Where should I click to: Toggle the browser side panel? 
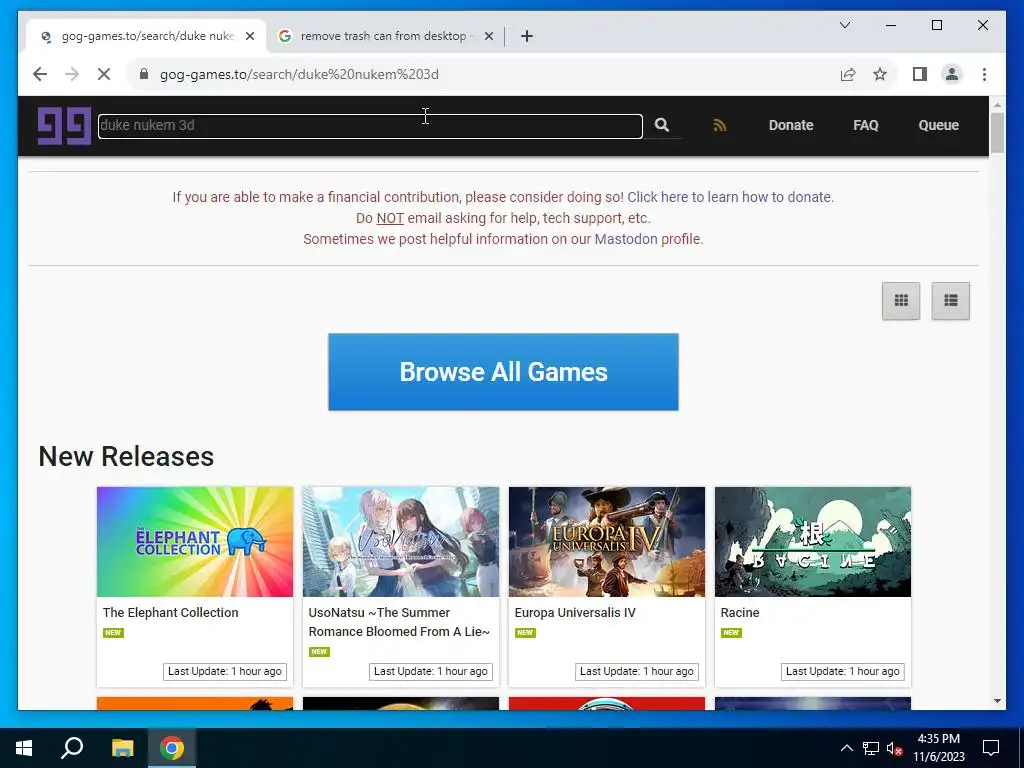(920, 74)
